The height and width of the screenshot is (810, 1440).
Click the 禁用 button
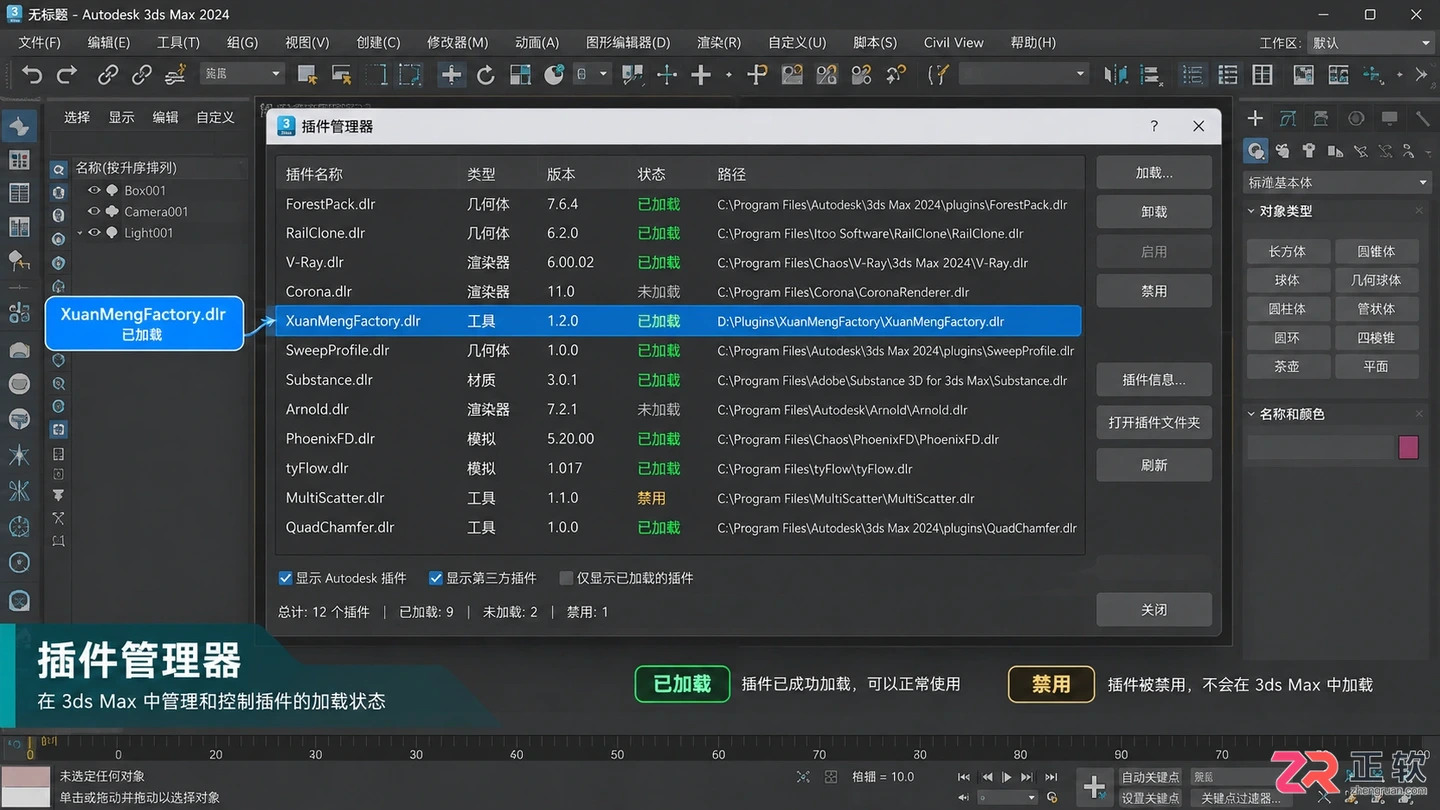pyautogui.click(x=1154, y=291)
